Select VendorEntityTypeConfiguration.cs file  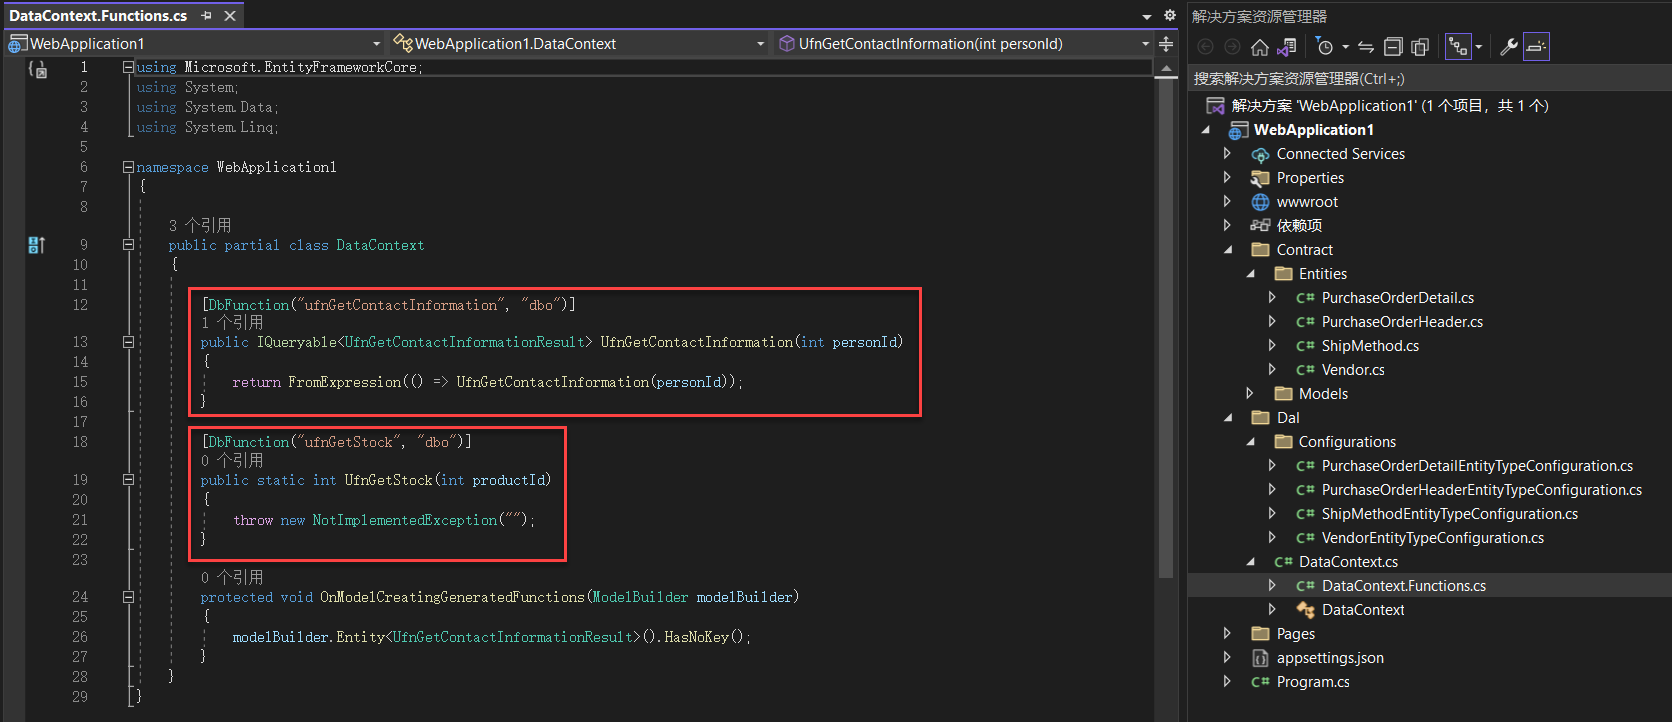point(1432,538)
